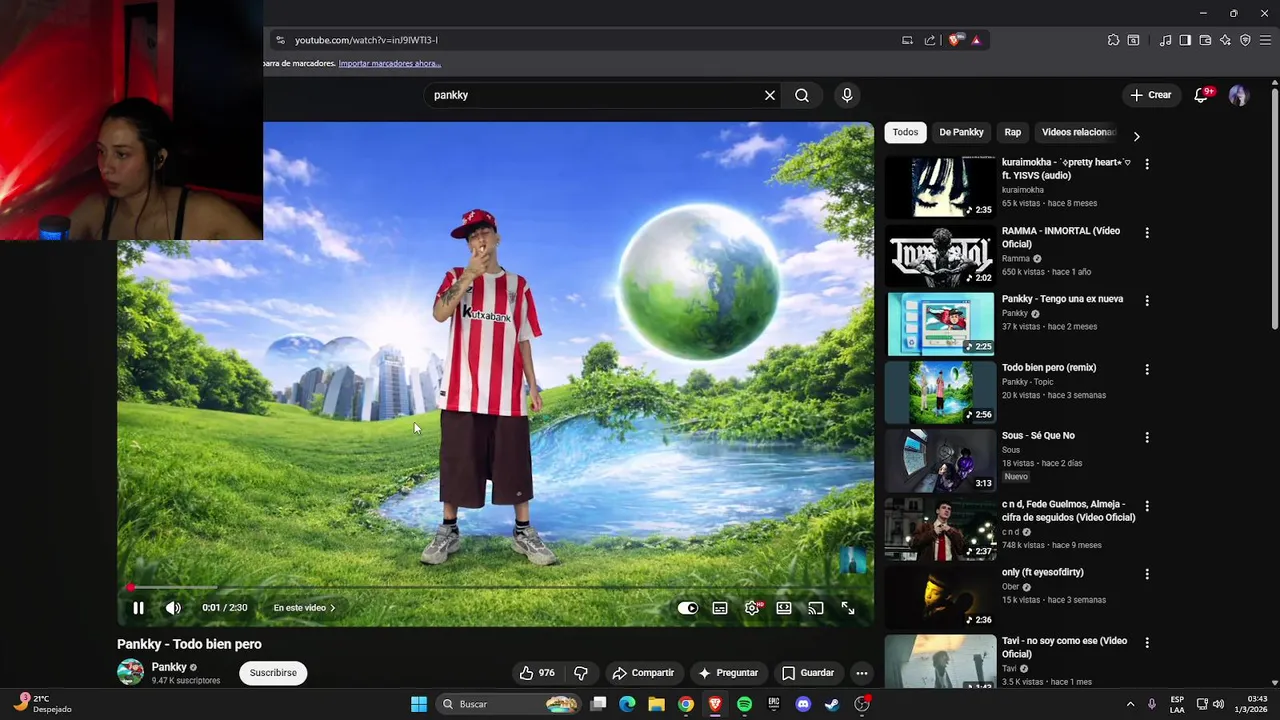Open options for 'Todo bien pero (remix)'
The width and height of the screenshot is (1280, 720).
pyautogui.click(x=1147, y=369)
